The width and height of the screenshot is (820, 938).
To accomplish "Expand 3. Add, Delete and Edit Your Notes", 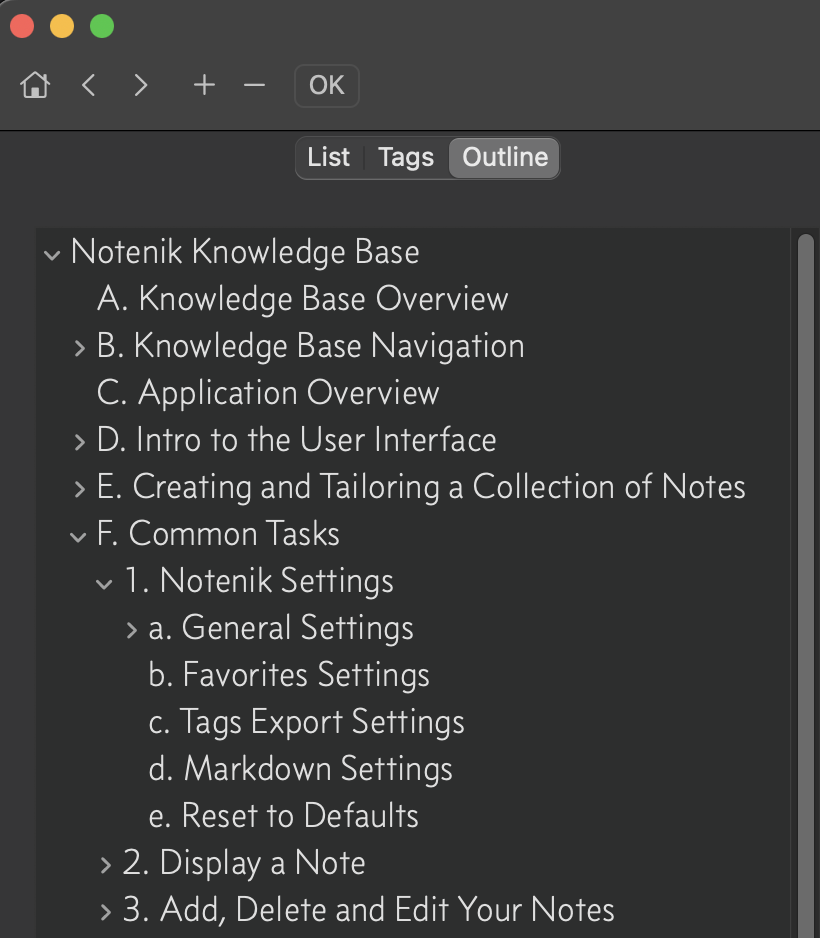I will pyautogui.click(x=106, y=912).
